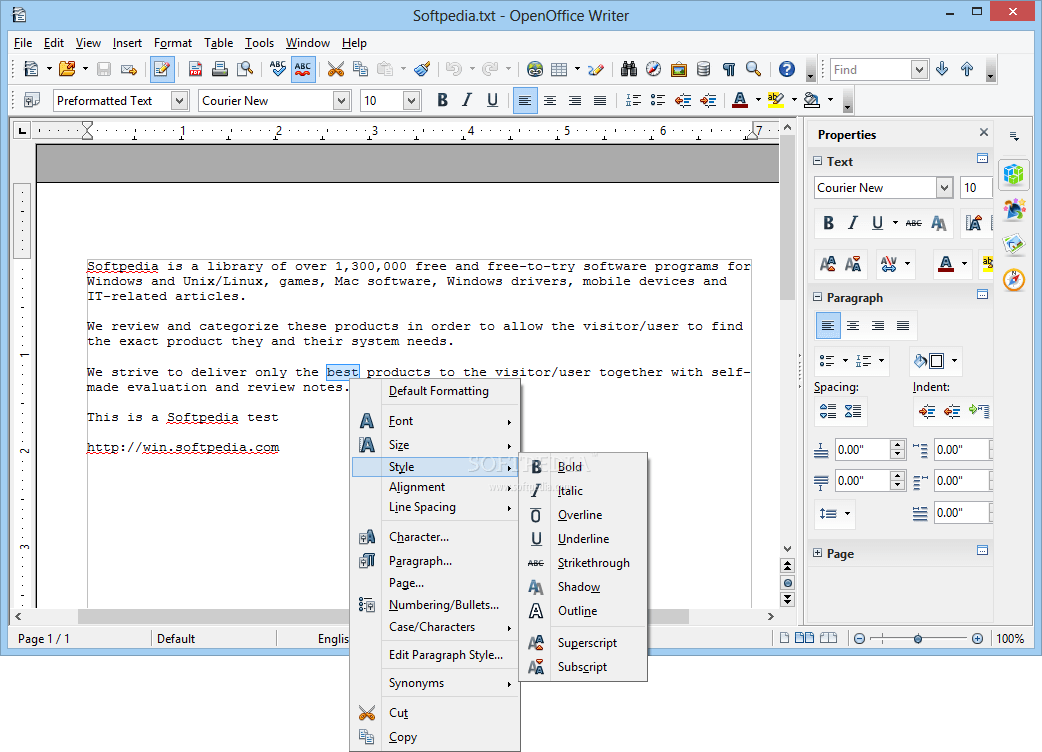The height and width of the screenshot is (752, 1042).
Task: Click Find Previous up arrow
Action: 967,69
